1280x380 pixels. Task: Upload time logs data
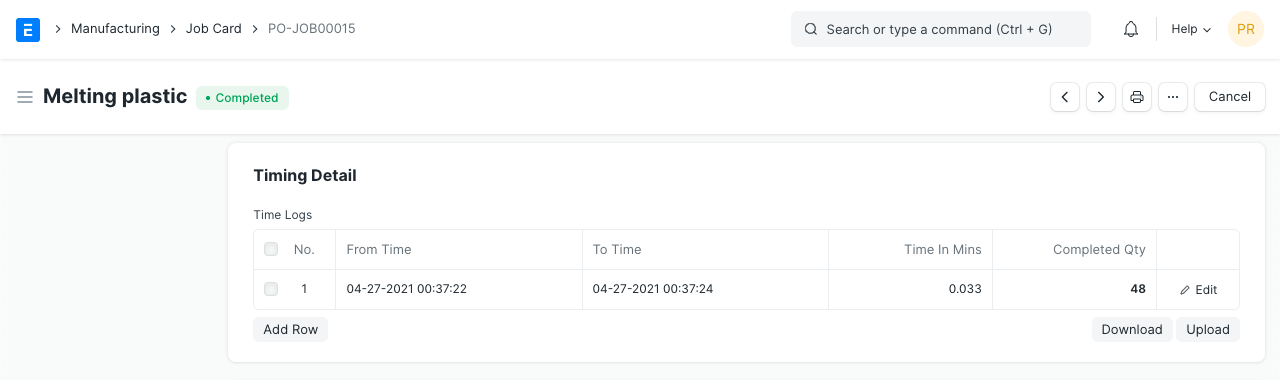[1208, 329]
